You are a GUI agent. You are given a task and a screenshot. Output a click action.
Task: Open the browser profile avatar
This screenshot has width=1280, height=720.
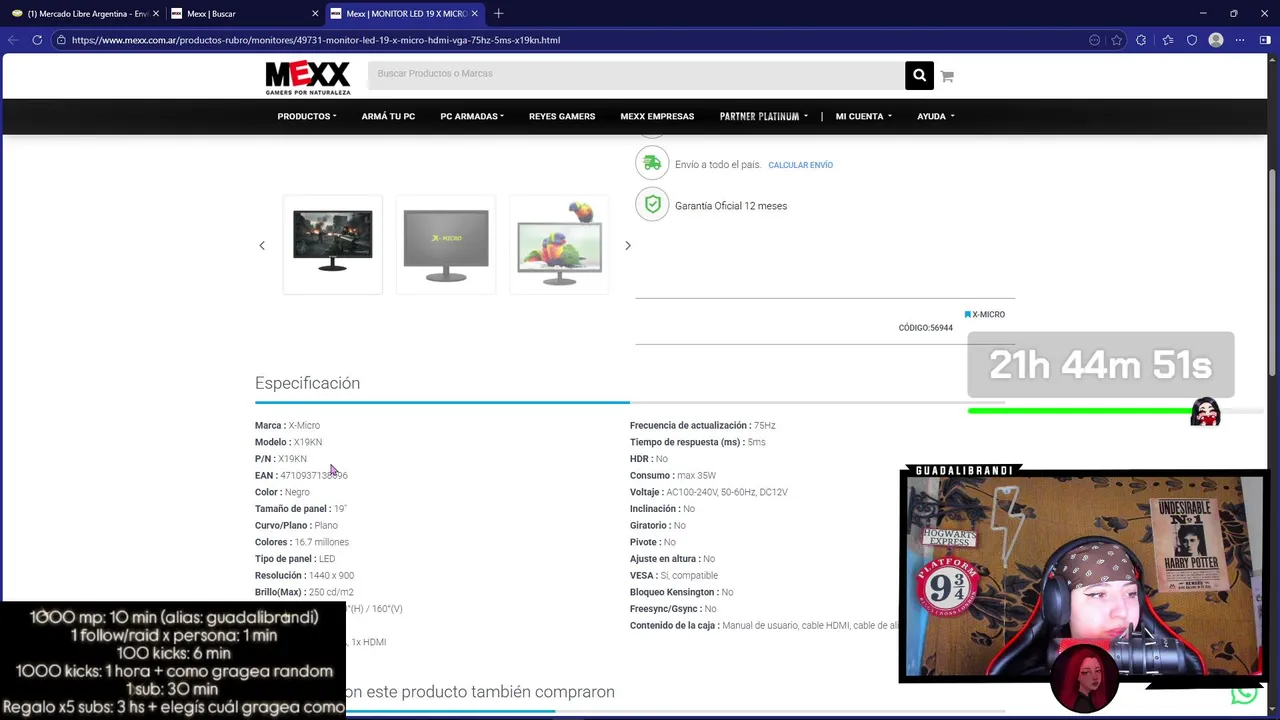click(1216, 40)
